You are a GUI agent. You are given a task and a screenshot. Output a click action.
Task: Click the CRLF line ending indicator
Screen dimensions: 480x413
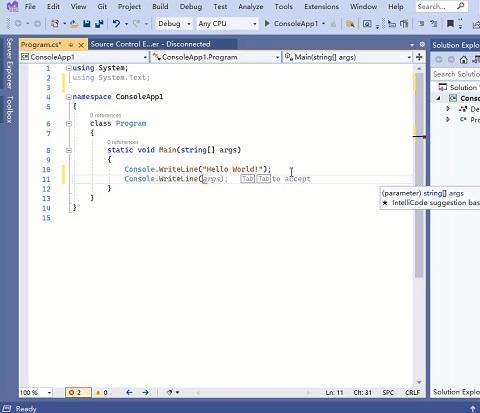(x=412, y=392)
